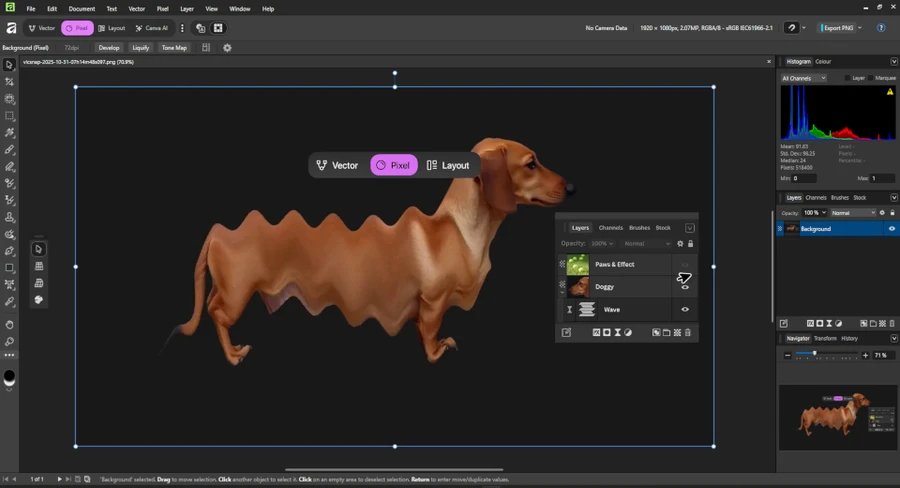Hide the Background layer visibility eye
Image resolution: width=900 pixels, height=488 pixels.
(x=890, y=228)
